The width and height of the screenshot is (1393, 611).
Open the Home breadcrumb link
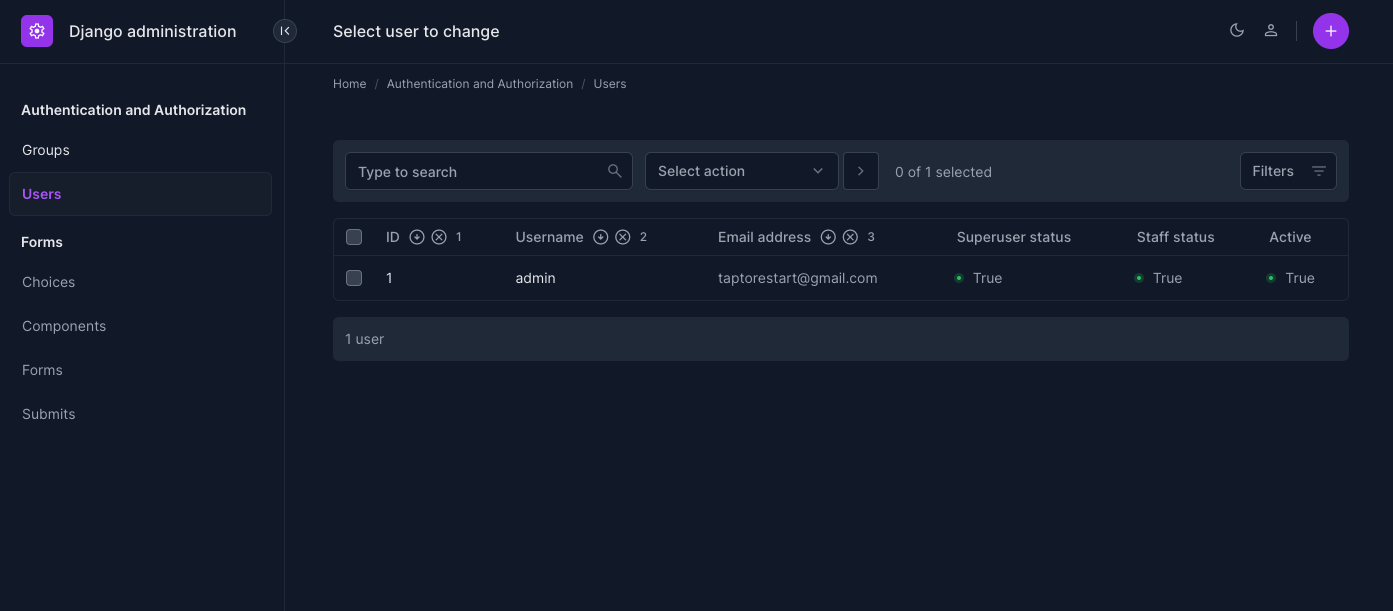[x=349, y=84]
